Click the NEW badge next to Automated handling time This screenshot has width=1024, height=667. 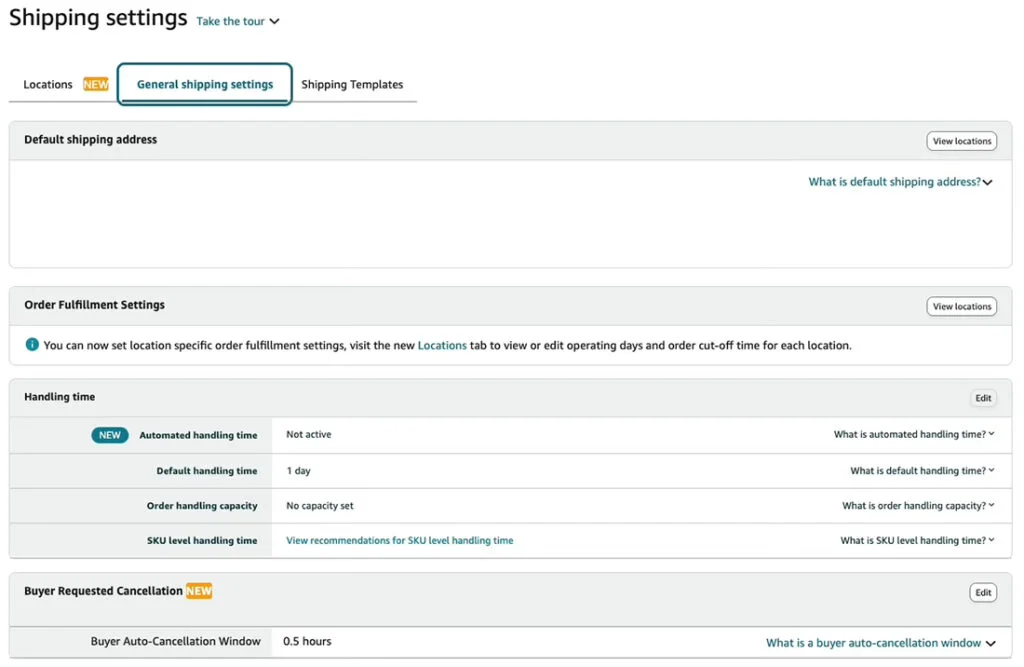[x=110, y=435]
